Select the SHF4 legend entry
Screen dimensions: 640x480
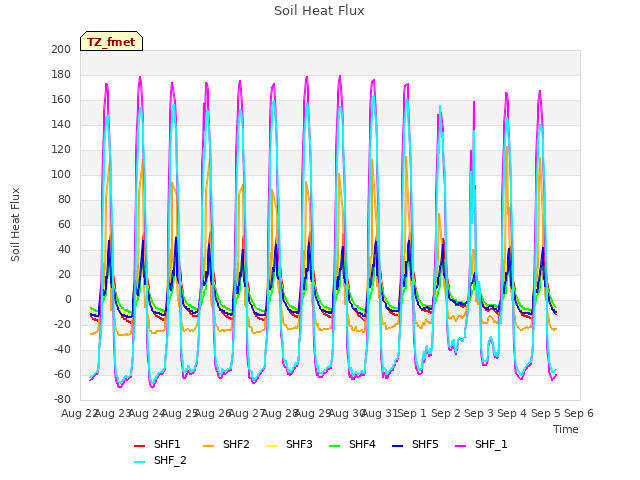tap(352, 444)
